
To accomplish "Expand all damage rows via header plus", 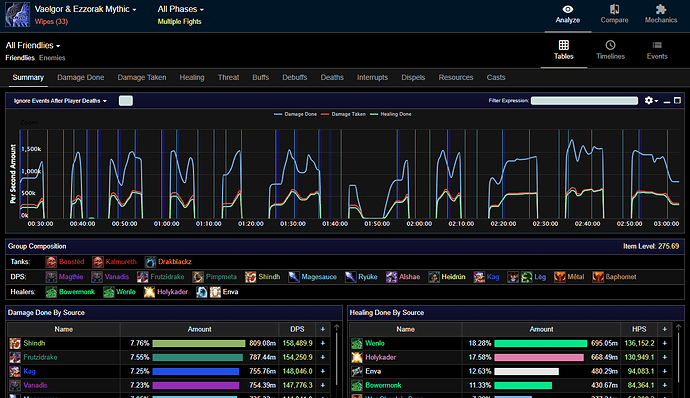I will (x=323, y=329).
